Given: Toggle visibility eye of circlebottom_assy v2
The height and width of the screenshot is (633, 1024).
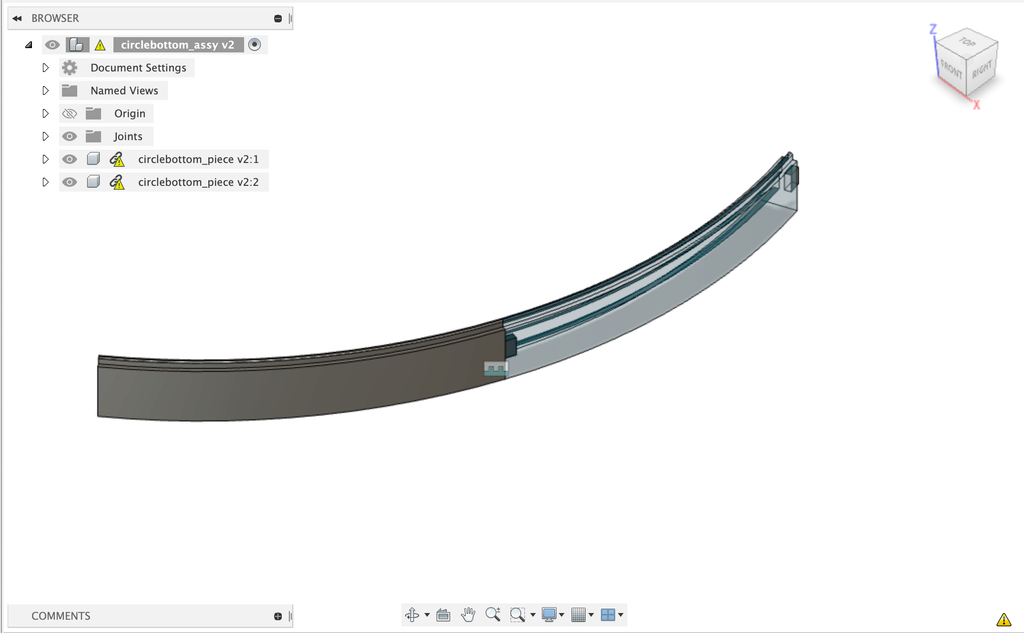Looking at the screenshot, I should point(52,45).
